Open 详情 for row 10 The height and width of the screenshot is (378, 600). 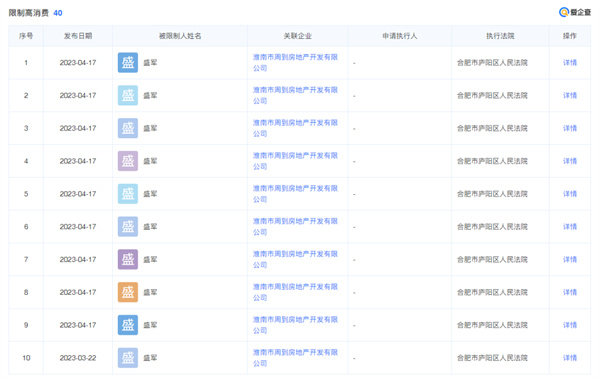pyautogui.click(x=570, y=358)
